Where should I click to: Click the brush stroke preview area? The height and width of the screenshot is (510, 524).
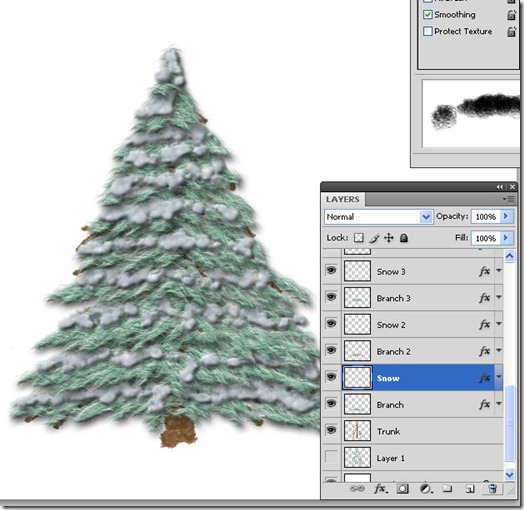(x=471, y=113)
